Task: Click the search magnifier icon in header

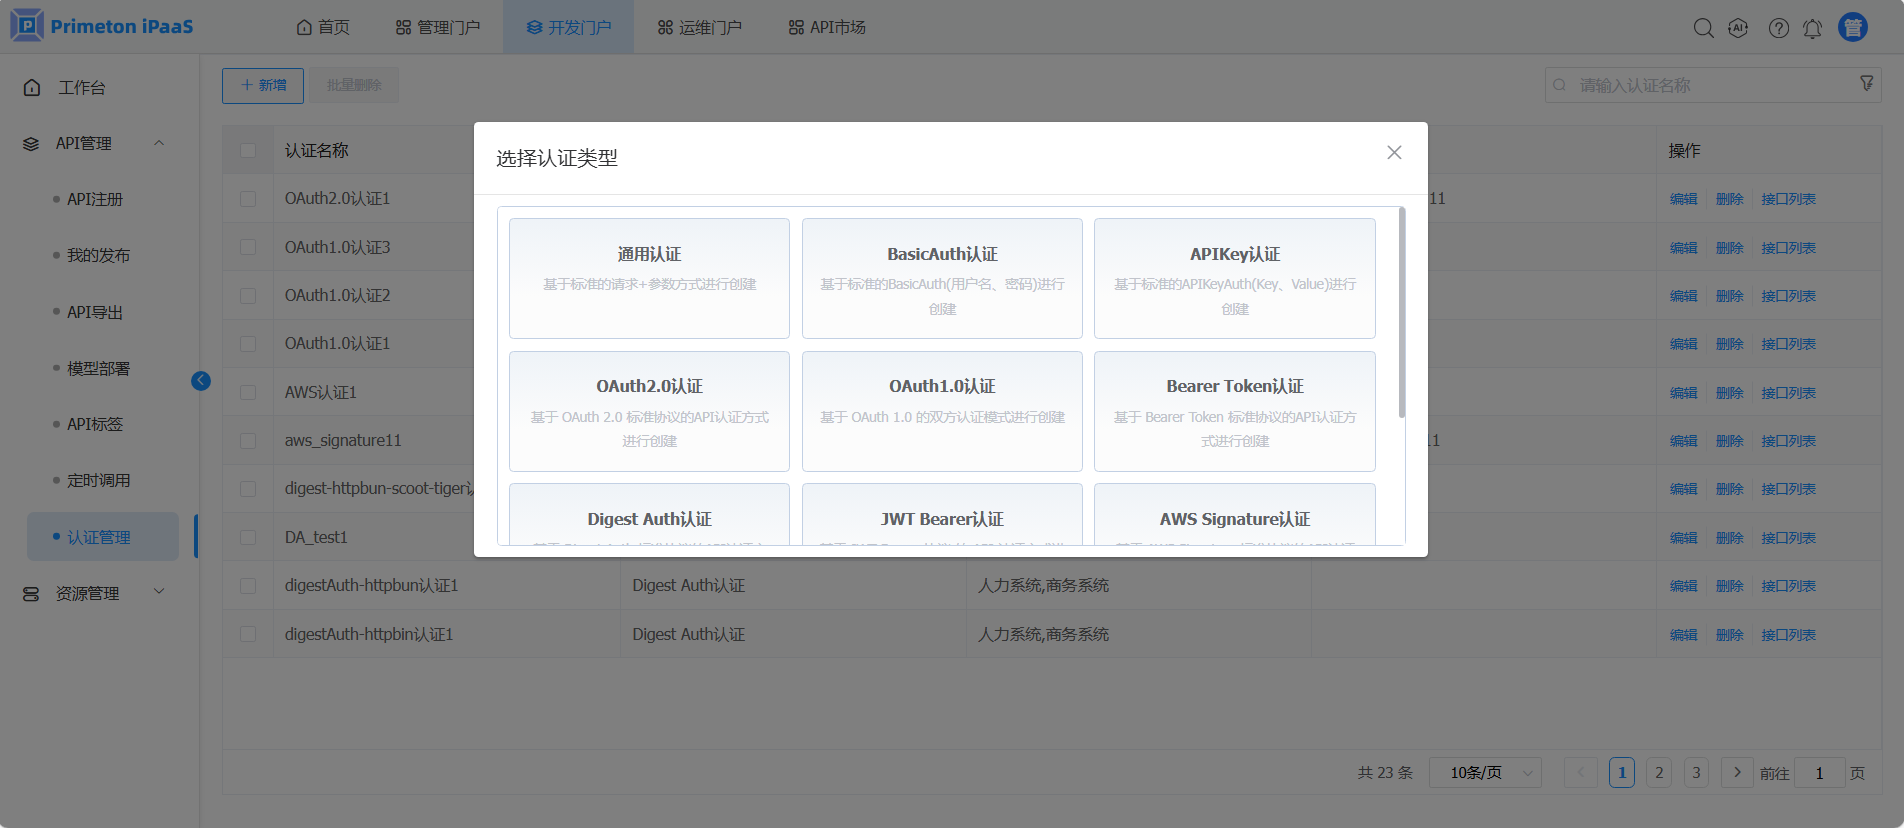Action: click(1703, 28)
